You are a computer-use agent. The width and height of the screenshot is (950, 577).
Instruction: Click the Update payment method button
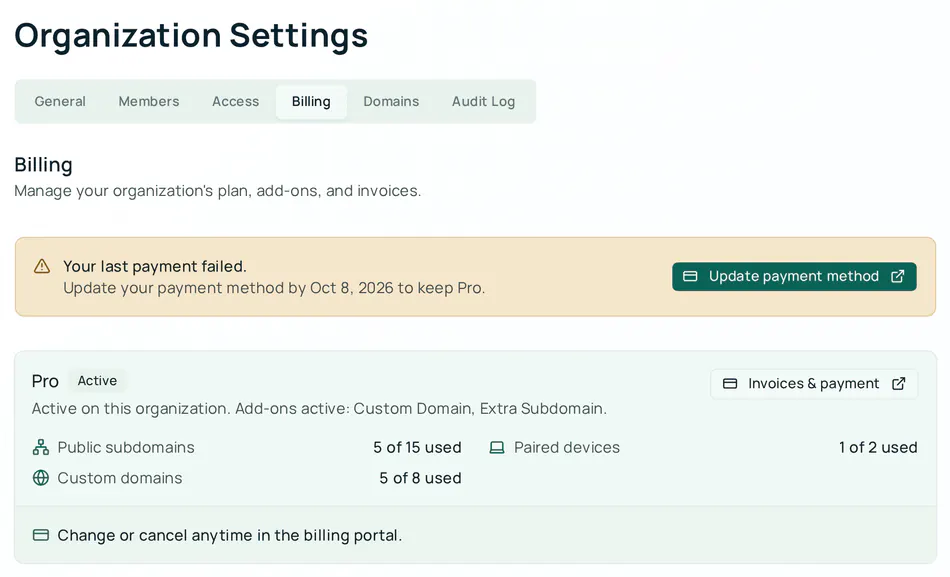tap(794, 276)
